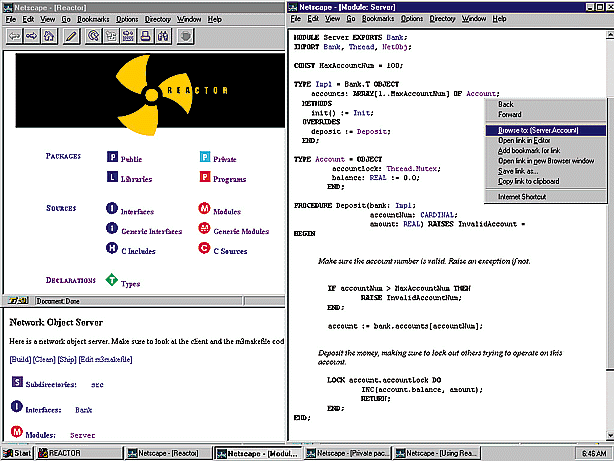Viewport: 614px width, 461px height.
Task: Click the [Ship] link
Action: [x=67, y=359]
